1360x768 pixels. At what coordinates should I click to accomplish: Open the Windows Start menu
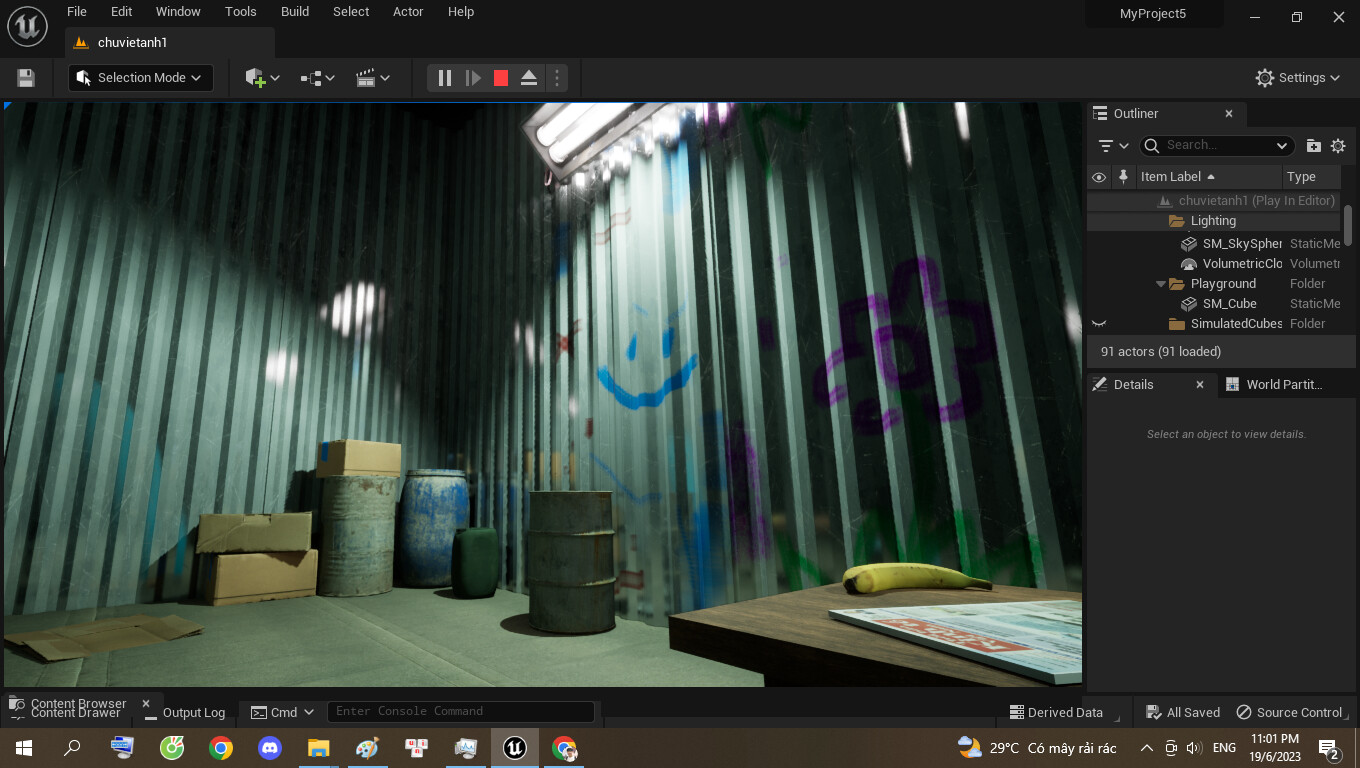(x=24, y=748)
